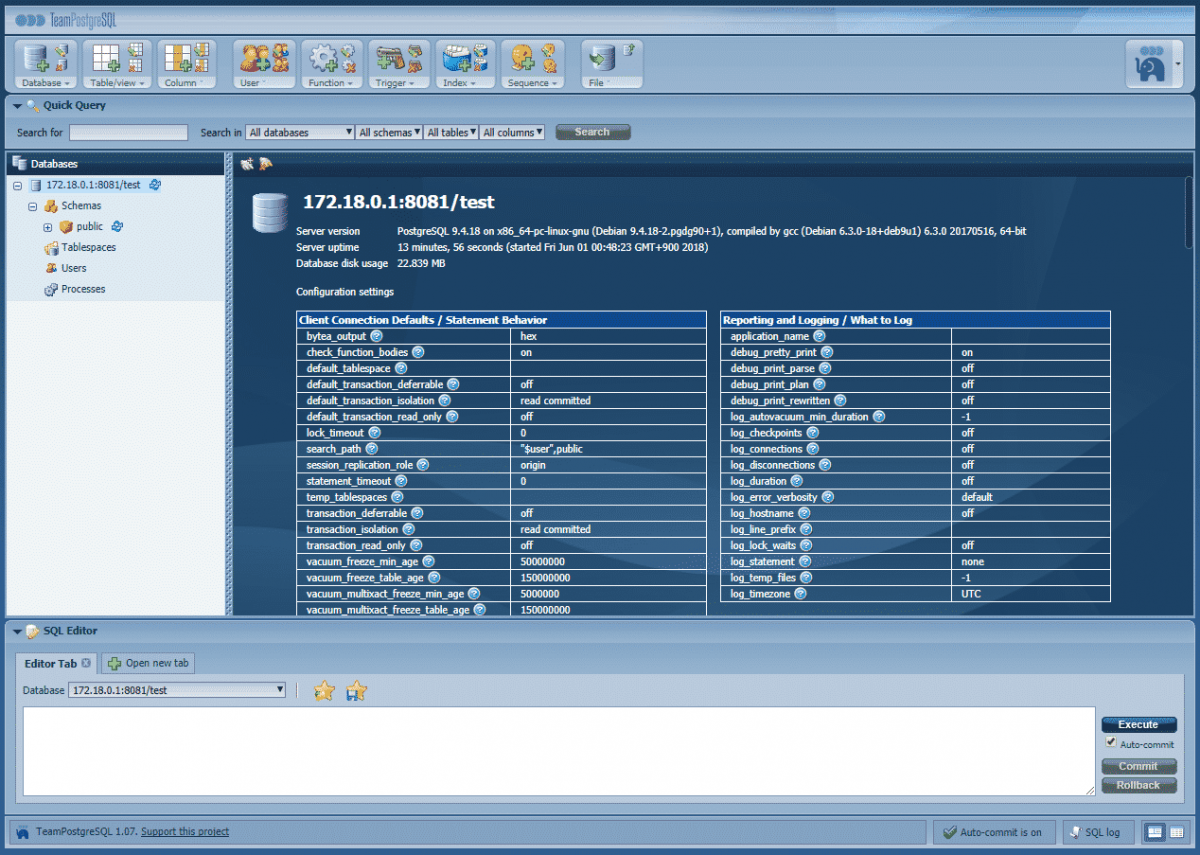Select Users in the tree
The width and height of the screenshot is (1200, 855).
pos(74,268)
